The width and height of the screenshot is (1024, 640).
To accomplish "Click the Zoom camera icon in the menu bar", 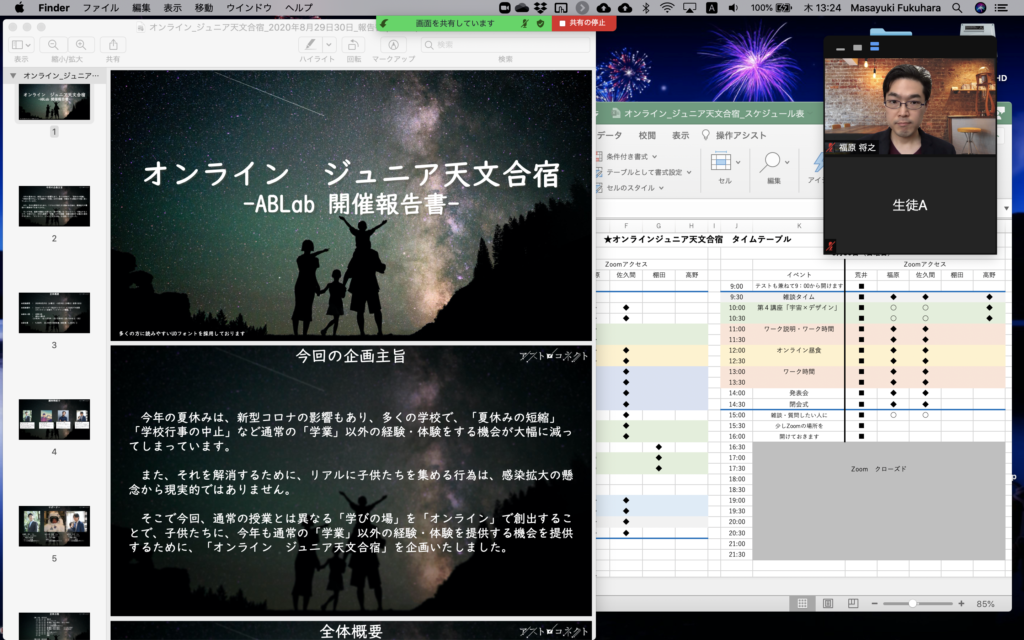I will [504, 8].
